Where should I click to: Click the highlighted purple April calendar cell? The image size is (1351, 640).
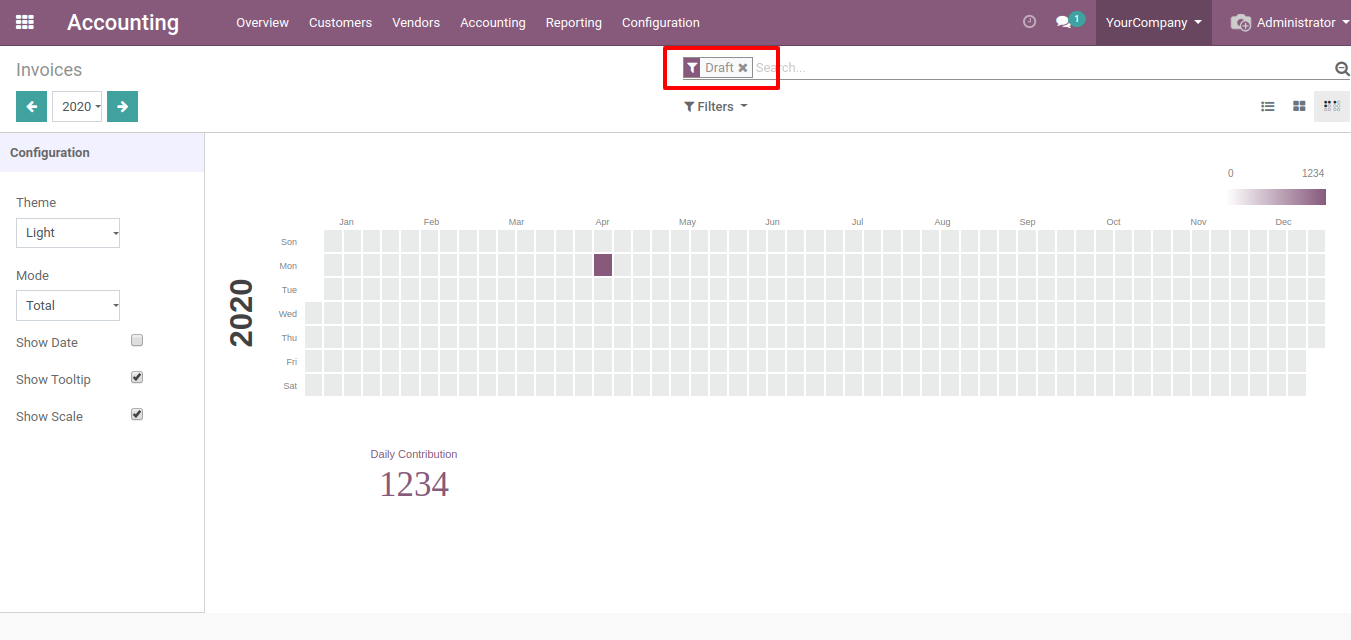point(602,265)
